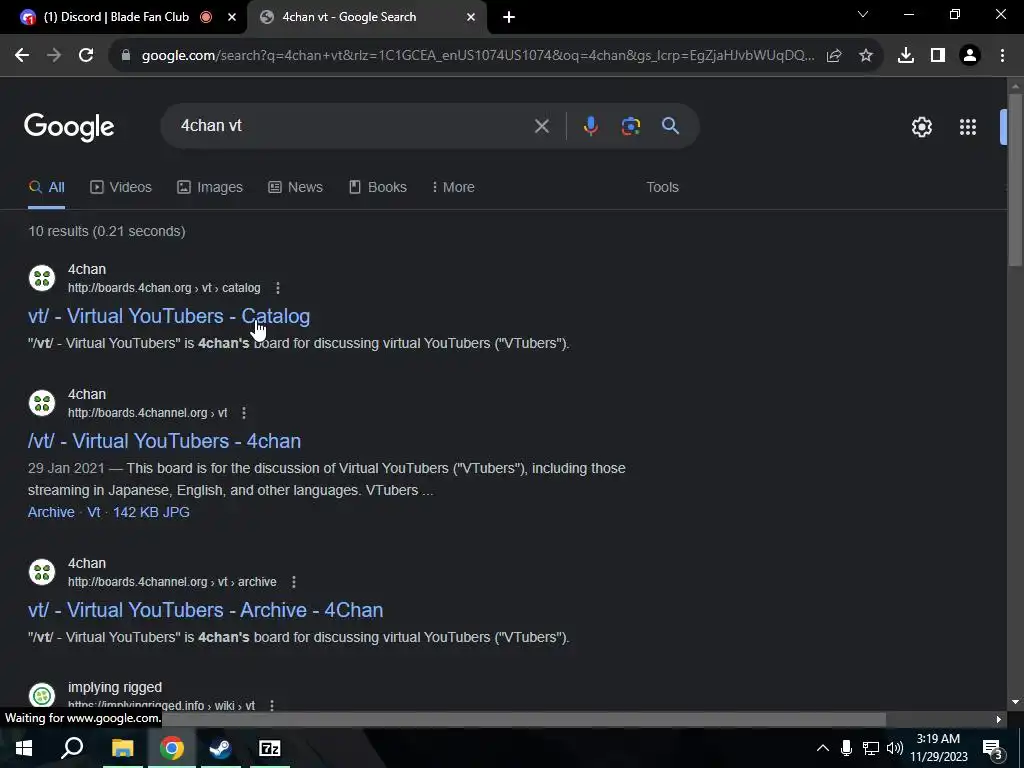Click vertical page scrollbar

[x=1015, y=180]
